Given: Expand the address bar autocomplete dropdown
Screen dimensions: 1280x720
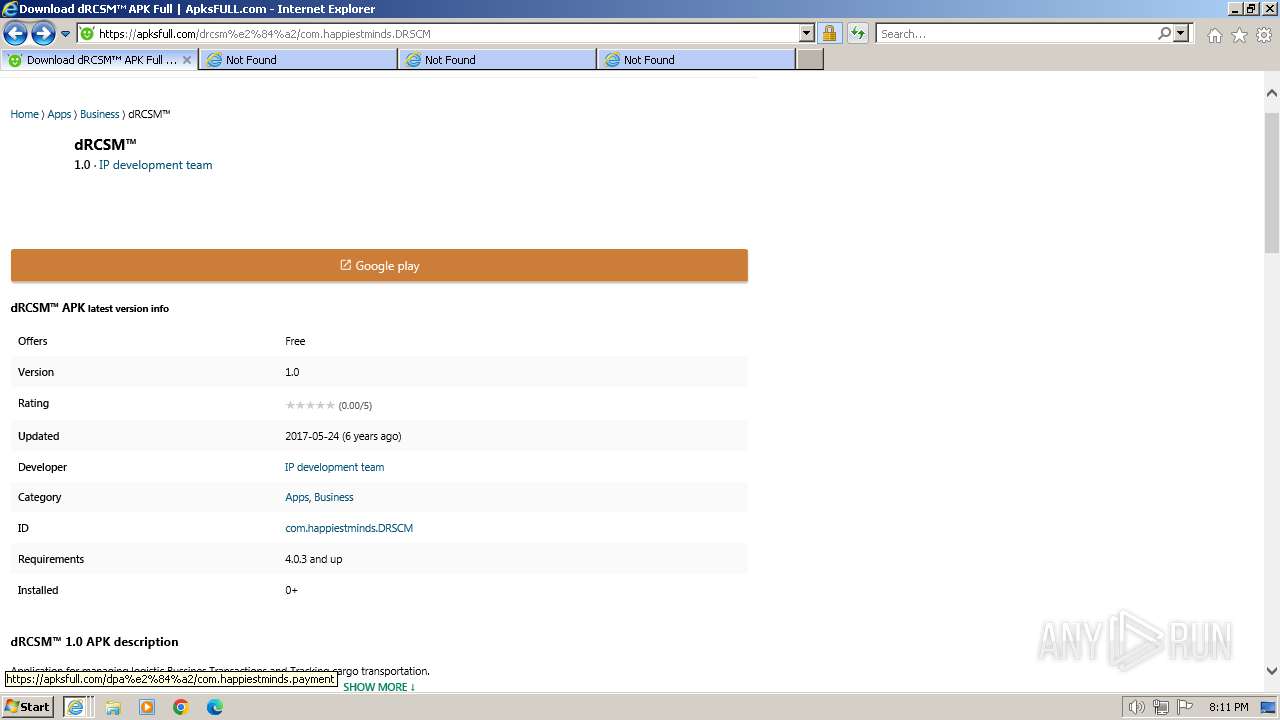Looking at the screenshot, I should [x=807, y=34].
